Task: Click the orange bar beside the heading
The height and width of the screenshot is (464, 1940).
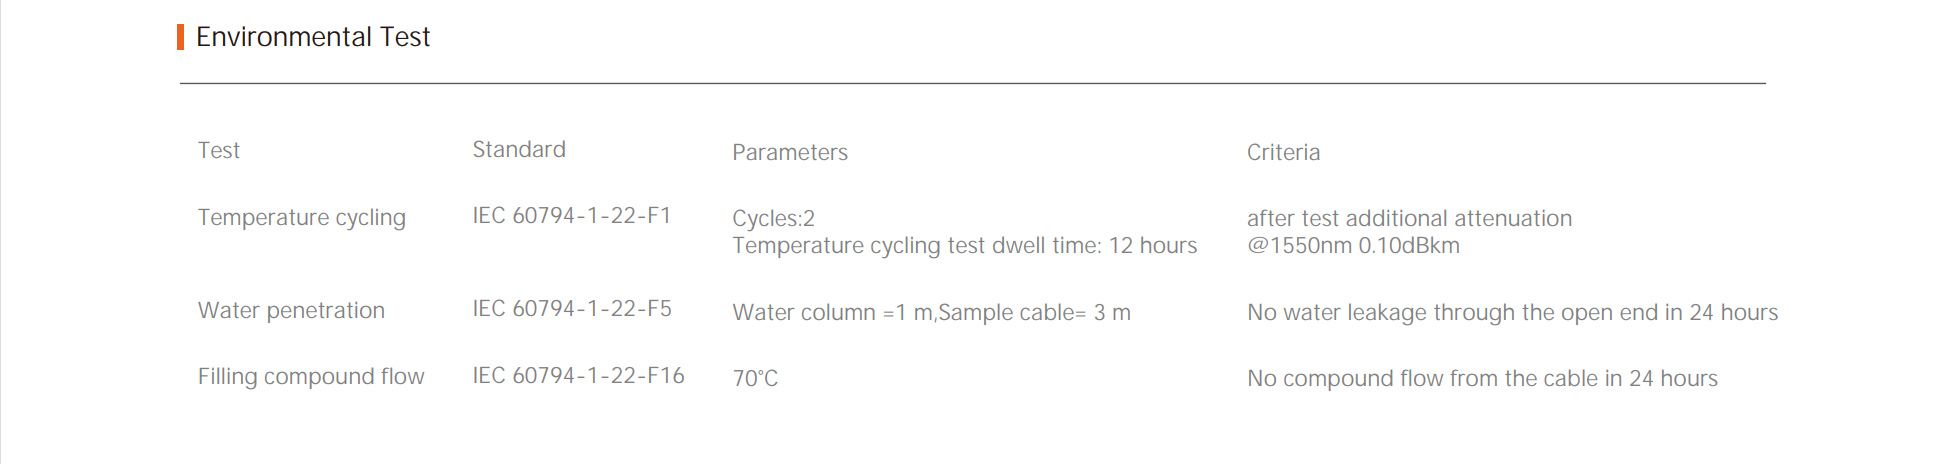Action: pyautogui.click(x=180, y=37)
